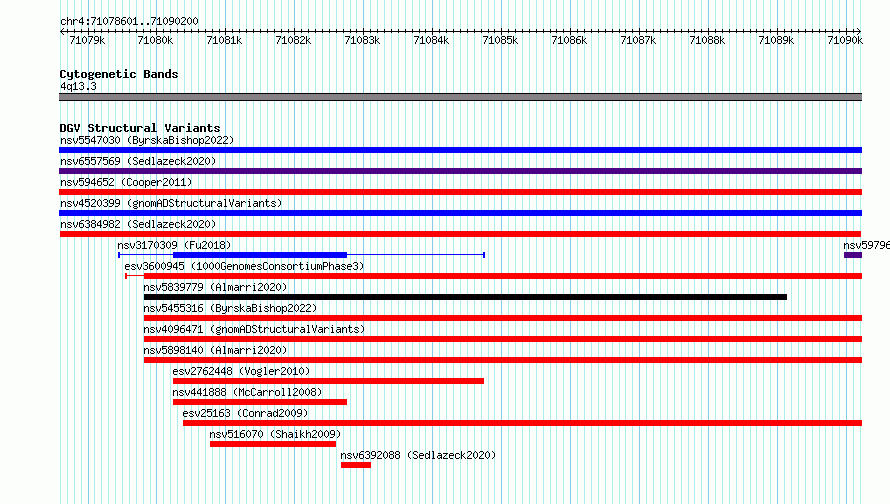The height and width of the screenshot is (504, 890).
Task: Click the 71082k ruler tick label
Action: pos(293,40)
